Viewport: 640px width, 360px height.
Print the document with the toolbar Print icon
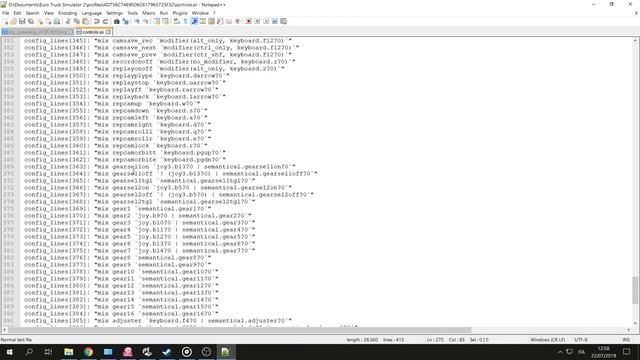pyautogui.click(x=57, y=21)
